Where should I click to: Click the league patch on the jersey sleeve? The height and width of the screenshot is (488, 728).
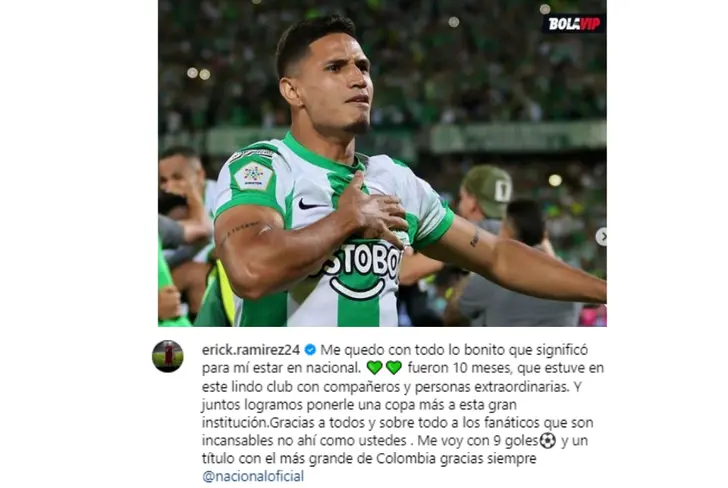254,176
